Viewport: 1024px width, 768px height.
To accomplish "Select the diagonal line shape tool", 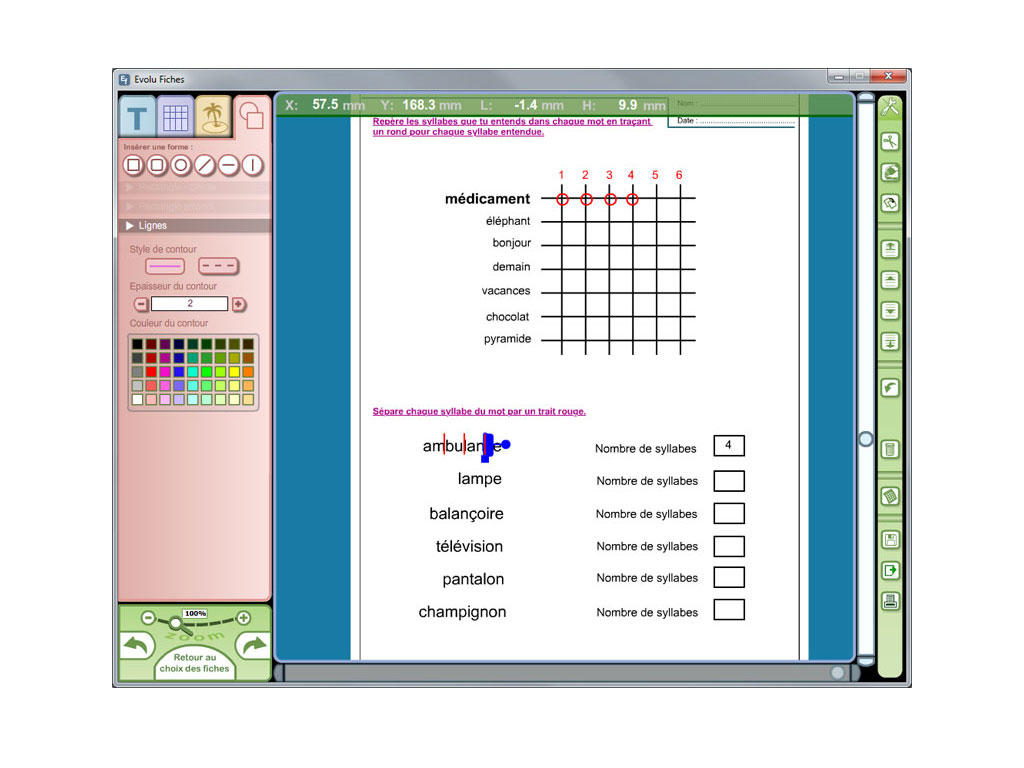I will coord(205,165).
